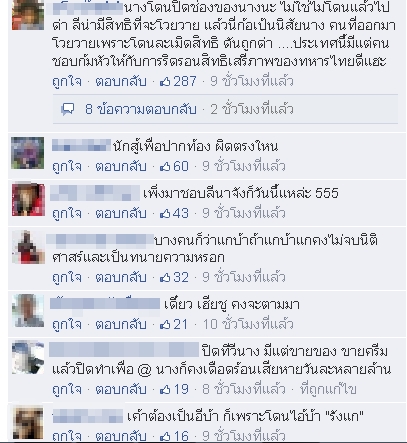Click the speech bubble icon beside 8 replies
The image size is (407, 443).
pyautogui.click(x=68, y=109)
